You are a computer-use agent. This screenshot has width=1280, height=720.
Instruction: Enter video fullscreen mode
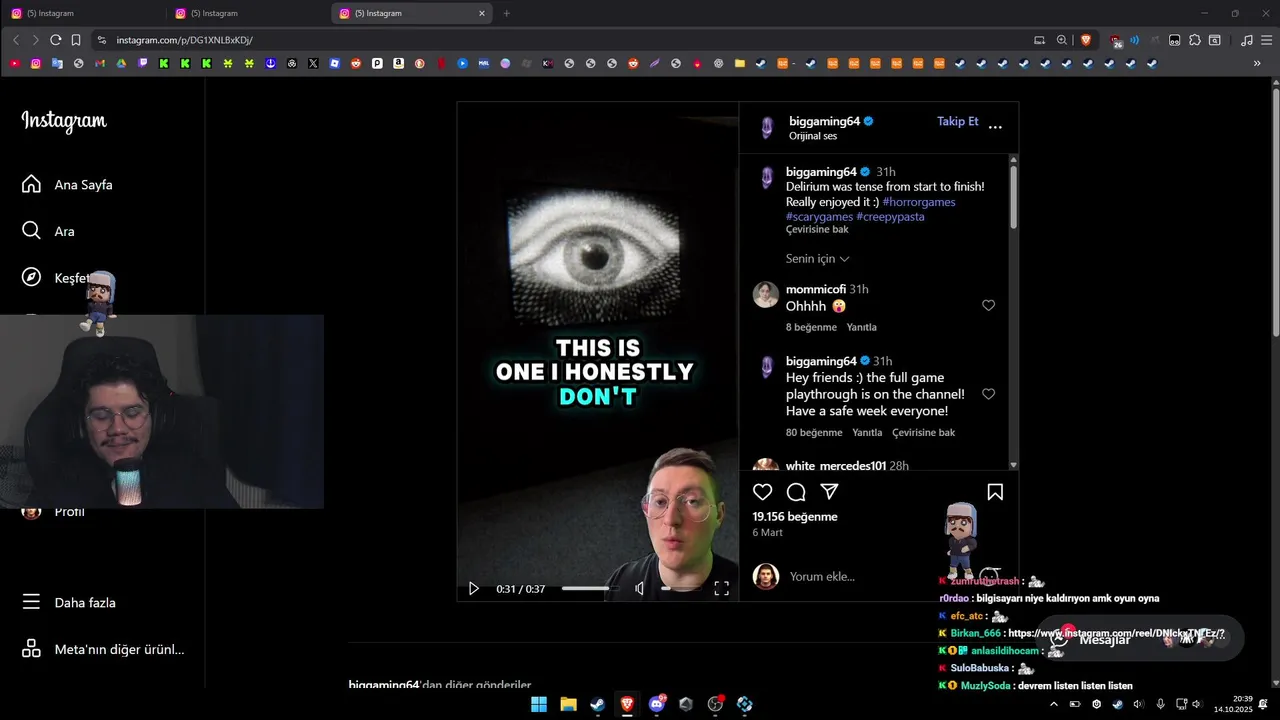click(x=721, y=589)
